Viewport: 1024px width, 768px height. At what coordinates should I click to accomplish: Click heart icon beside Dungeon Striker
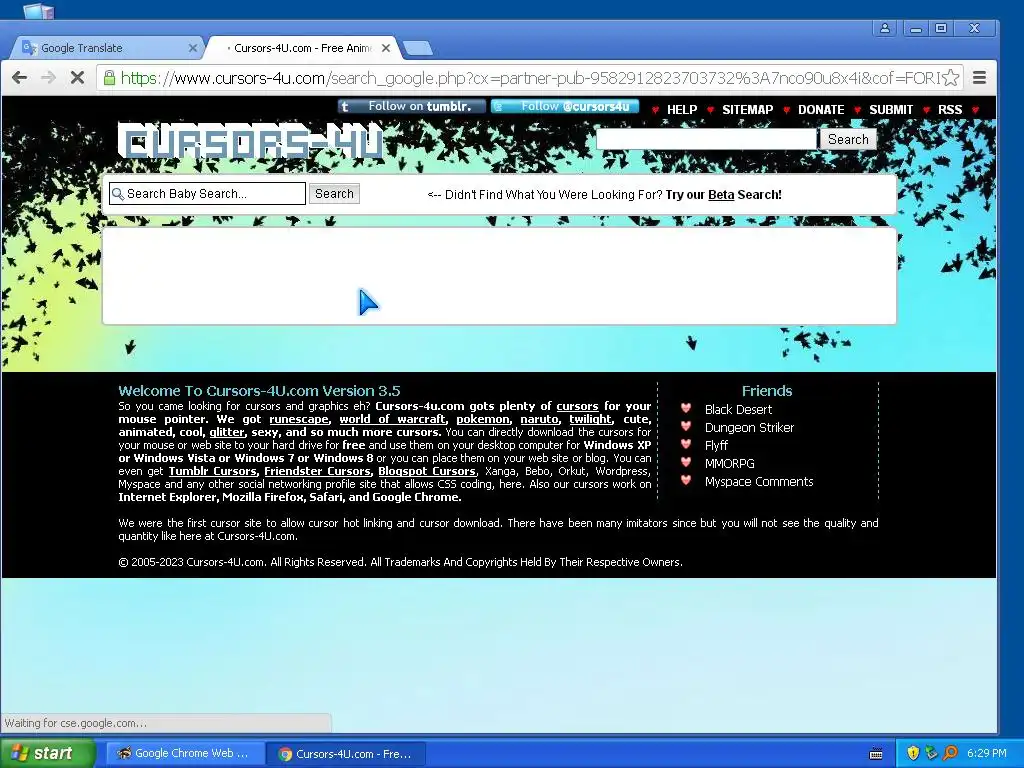pyautogui.click(x=686, y=426)
